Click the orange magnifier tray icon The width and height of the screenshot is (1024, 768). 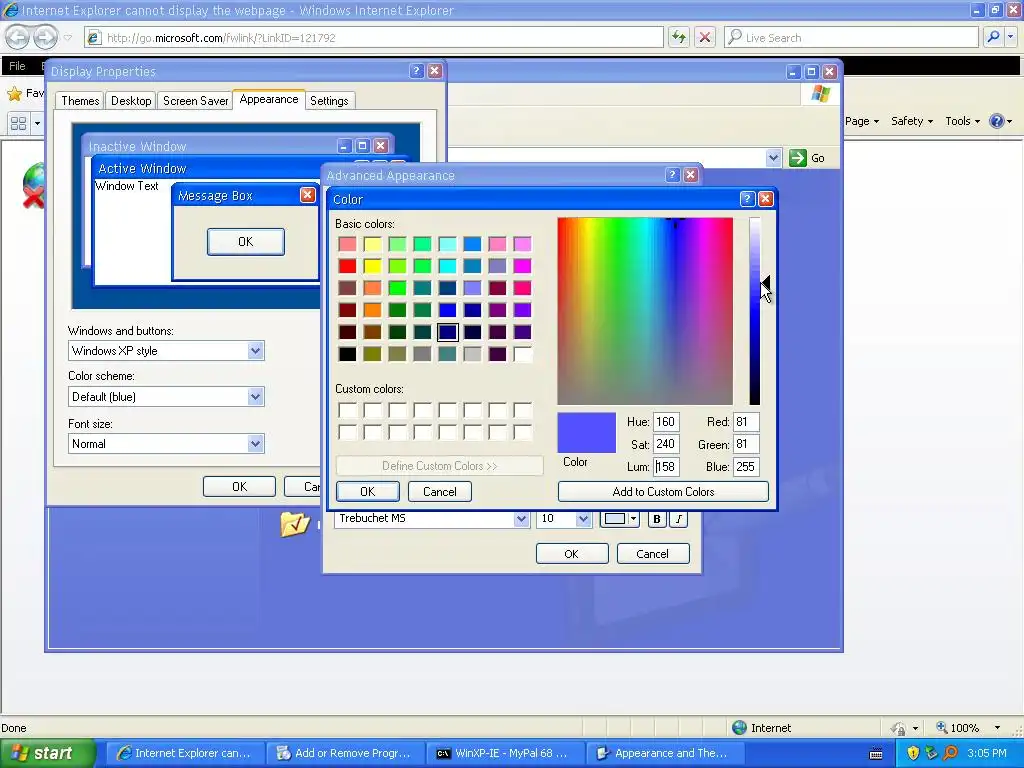click(x=950, y=754)
